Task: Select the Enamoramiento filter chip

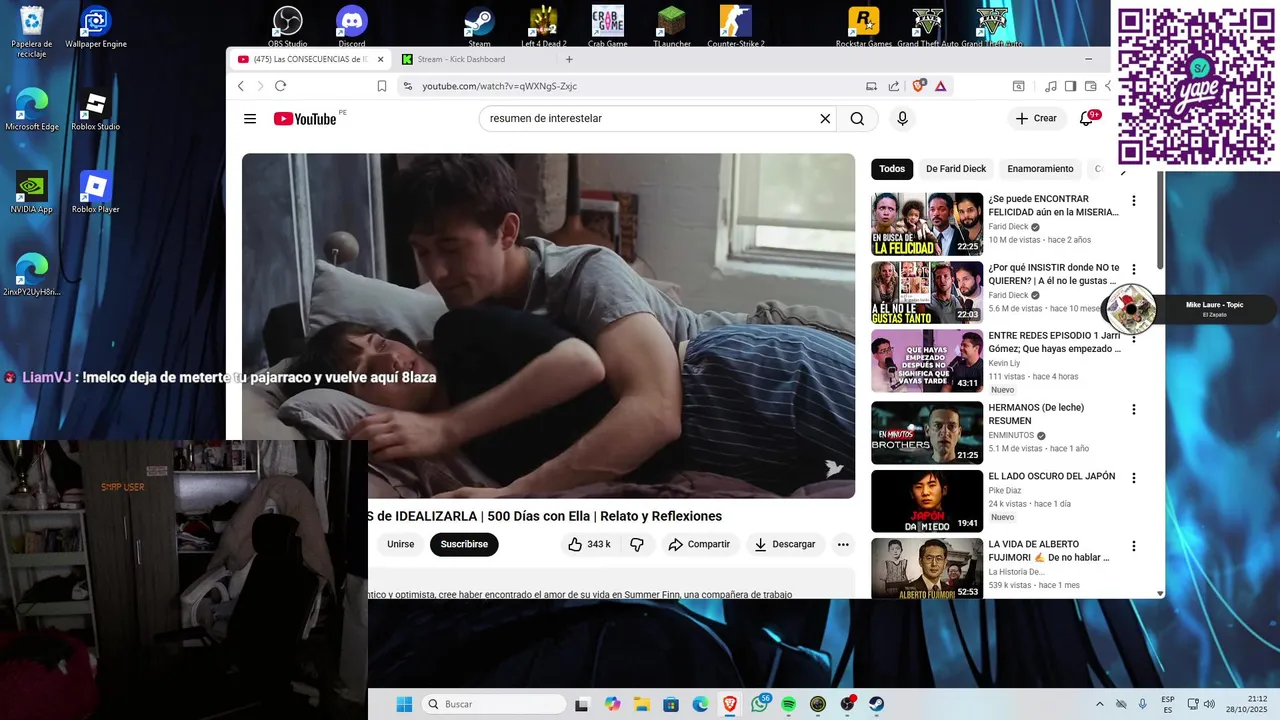Action: 1040,169
